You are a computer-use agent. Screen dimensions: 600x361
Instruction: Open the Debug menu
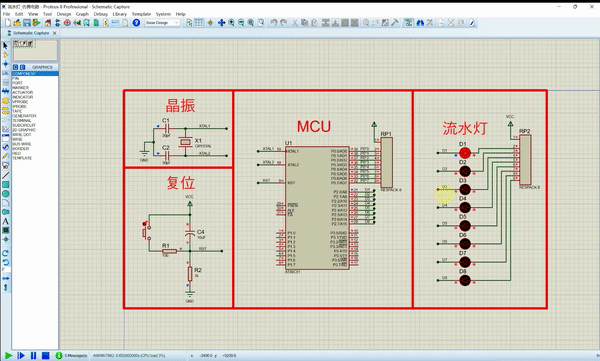(x=101, y=14)
